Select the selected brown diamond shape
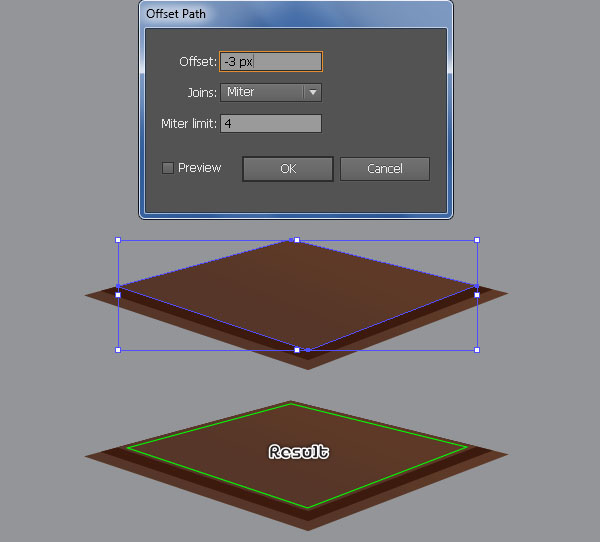This screenshot has width=600, height=542. [297, 295]
